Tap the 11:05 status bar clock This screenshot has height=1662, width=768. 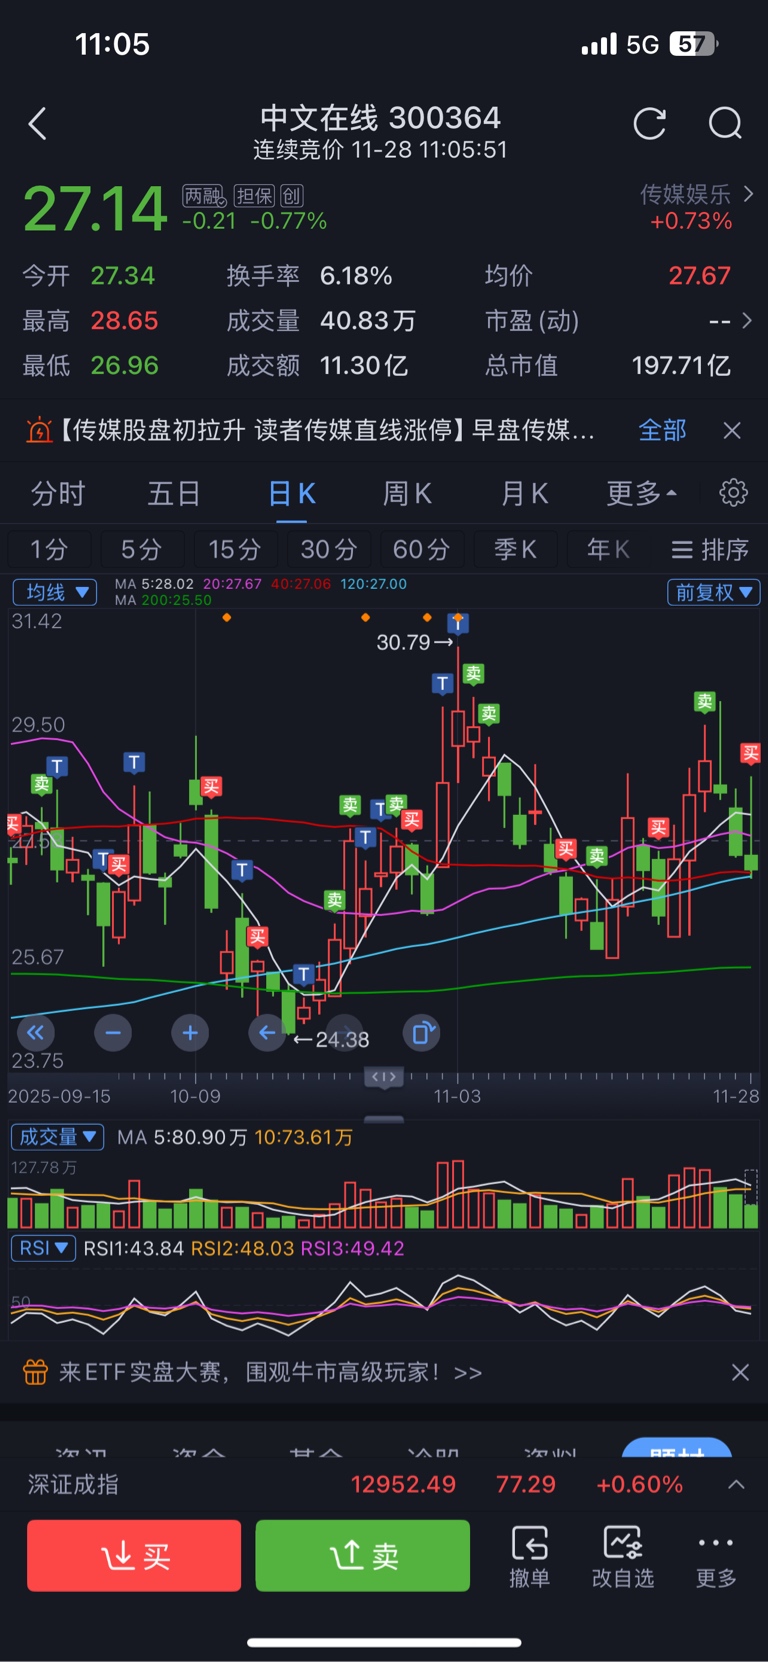tap(112, 44)
